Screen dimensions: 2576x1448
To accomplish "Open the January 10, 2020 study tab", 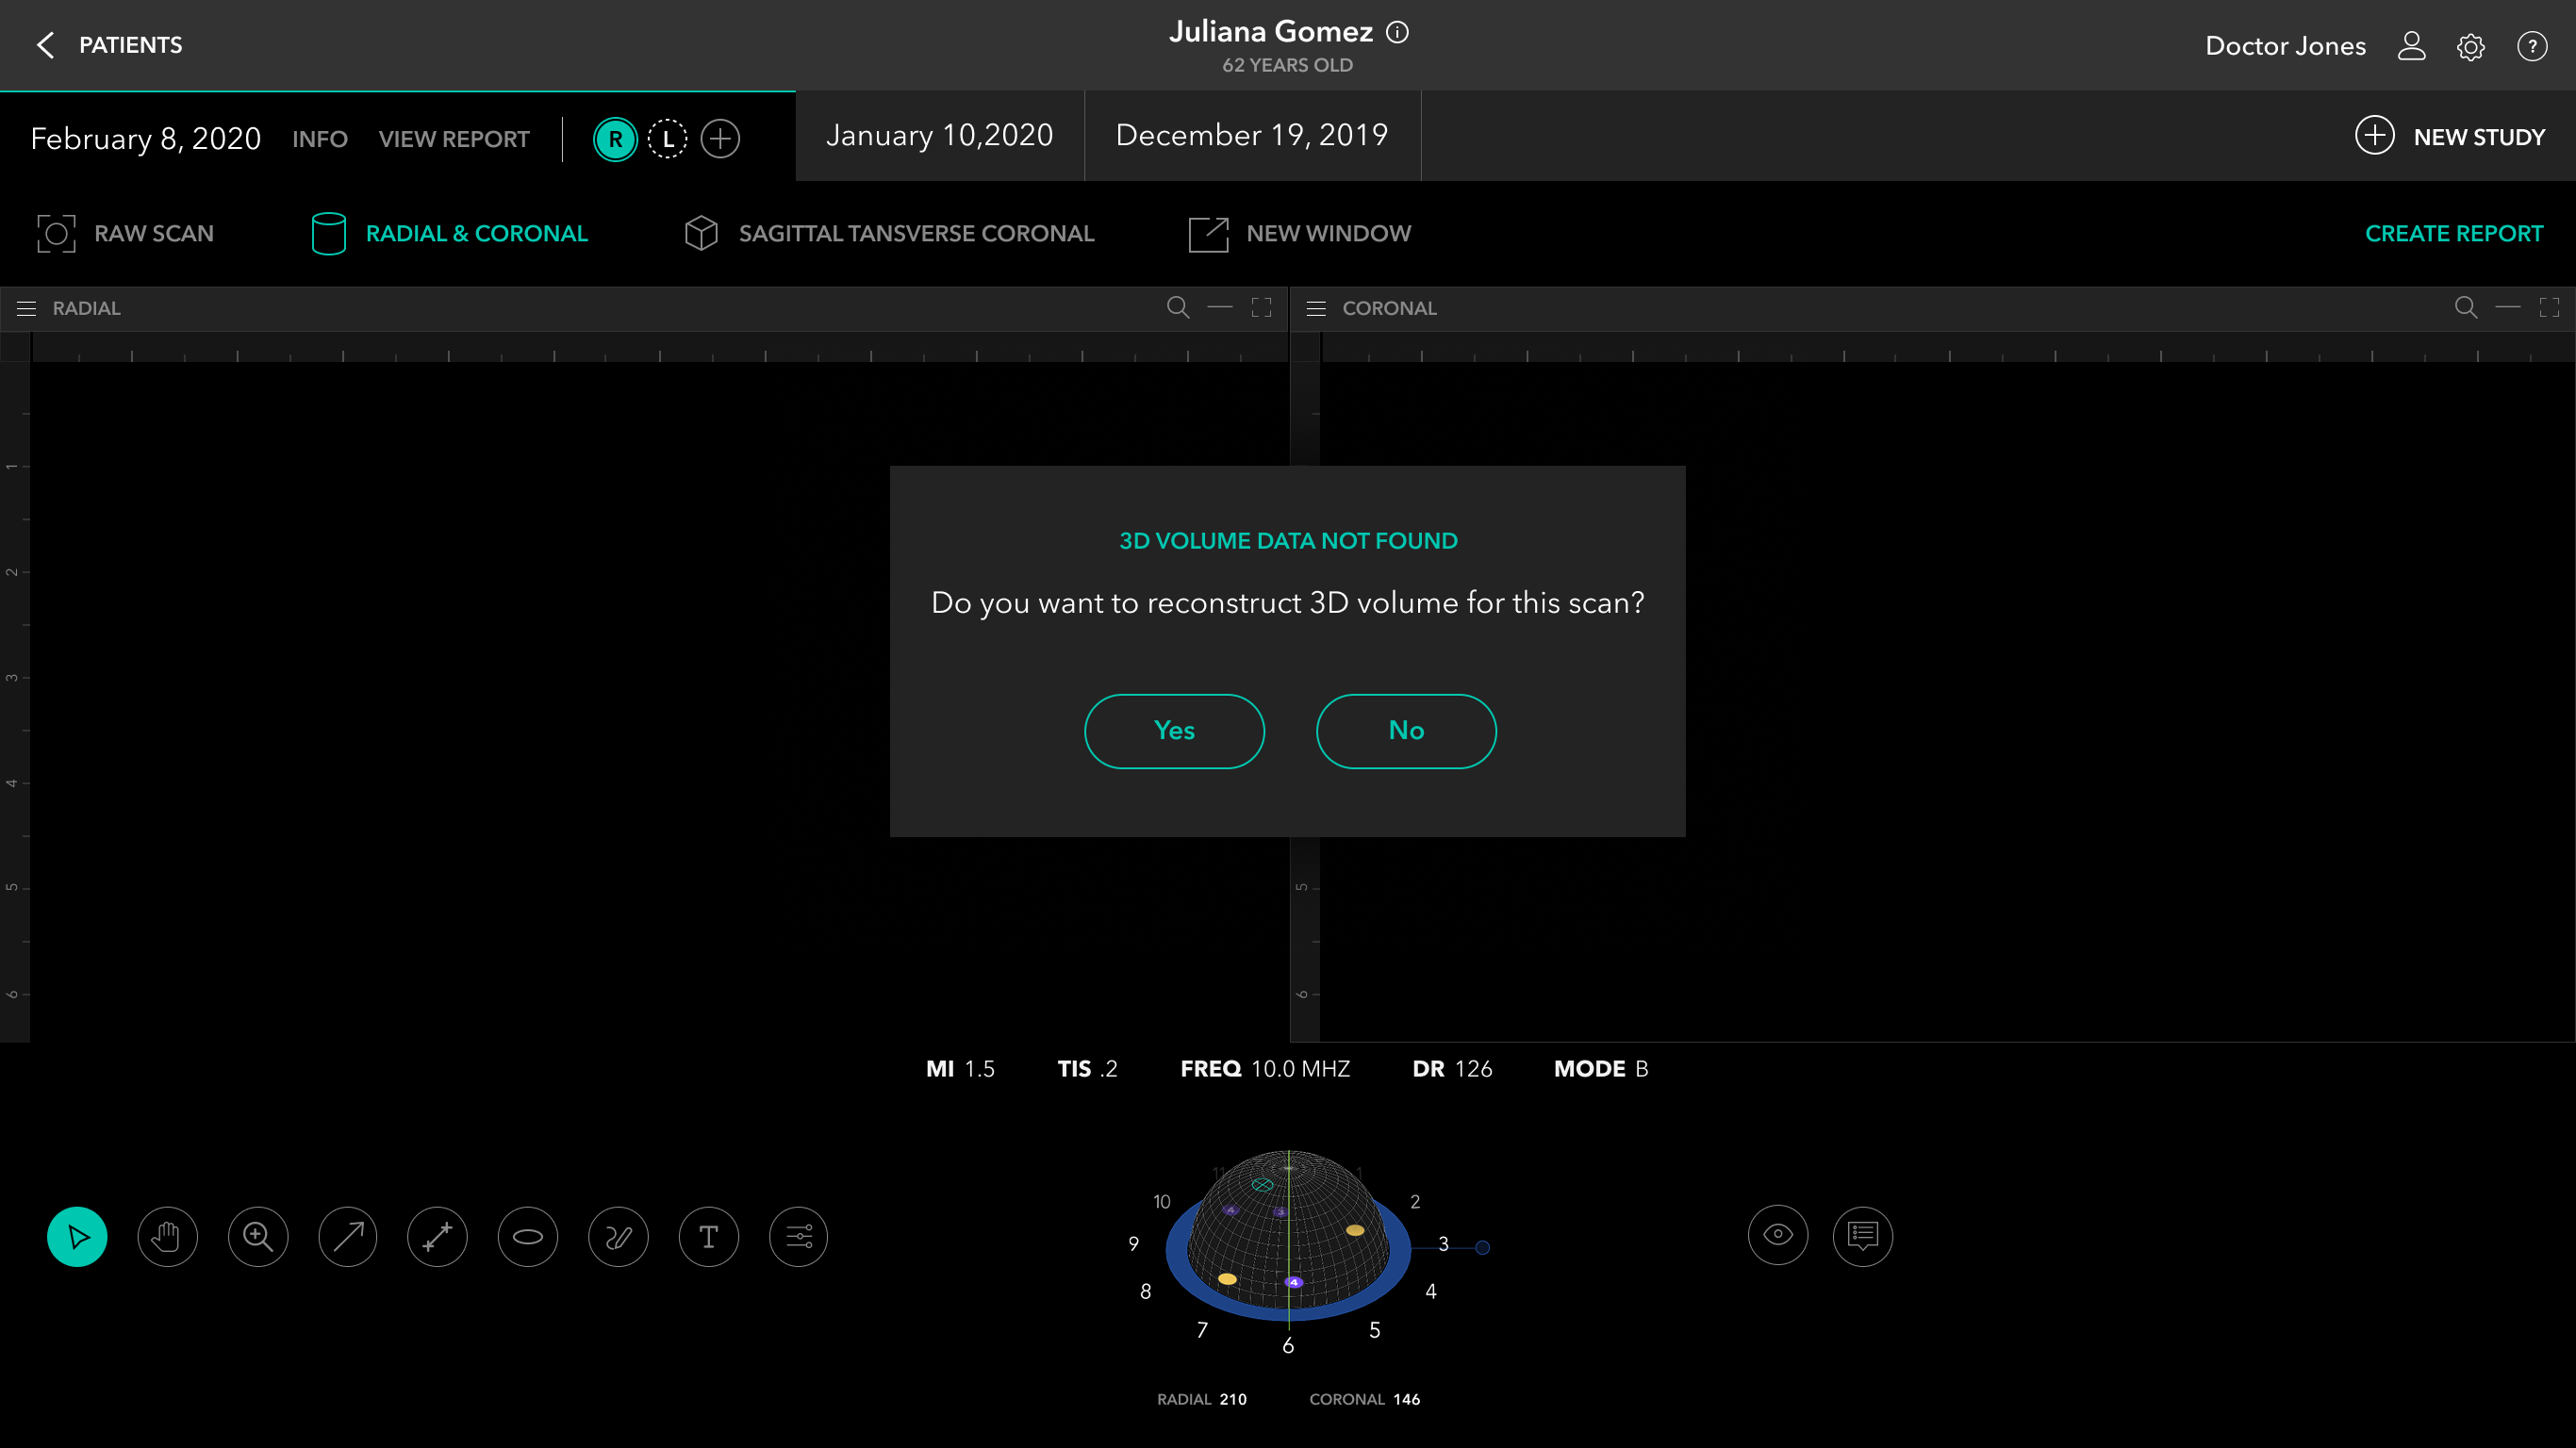I will click(939, 136).
